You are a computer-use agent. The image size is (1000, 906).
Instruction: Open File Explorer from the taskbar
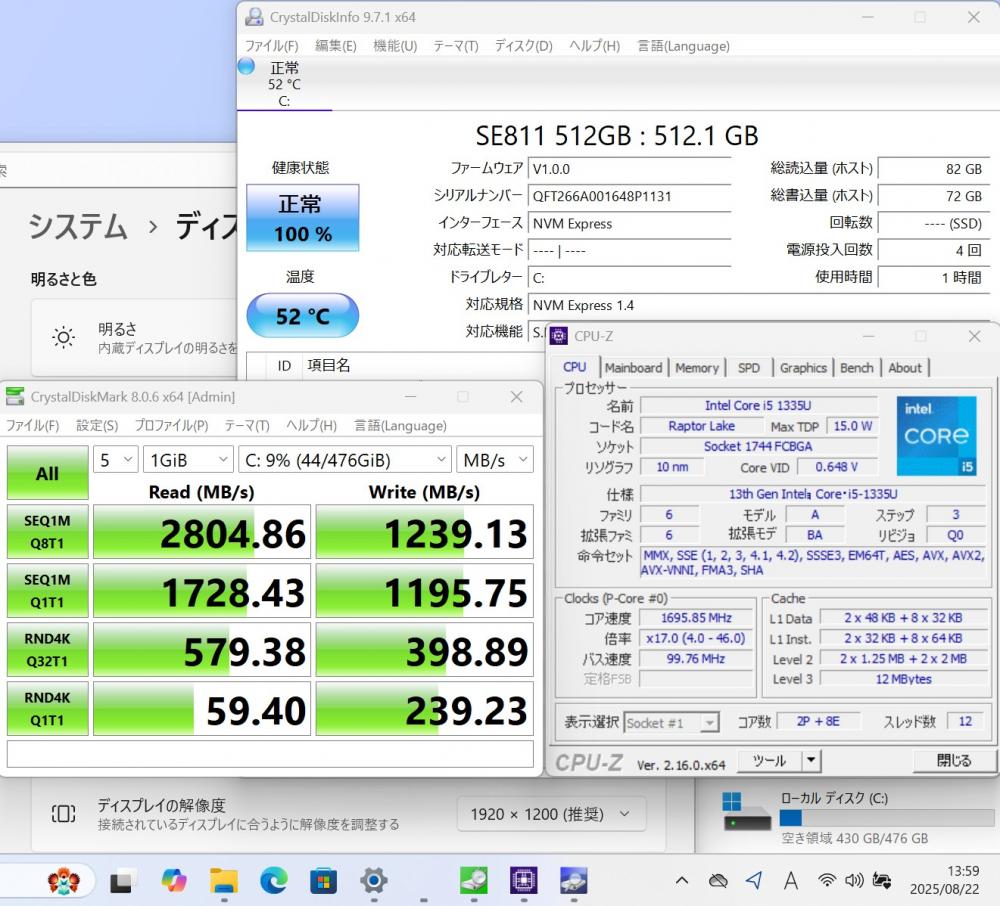[x=224, y=880]
